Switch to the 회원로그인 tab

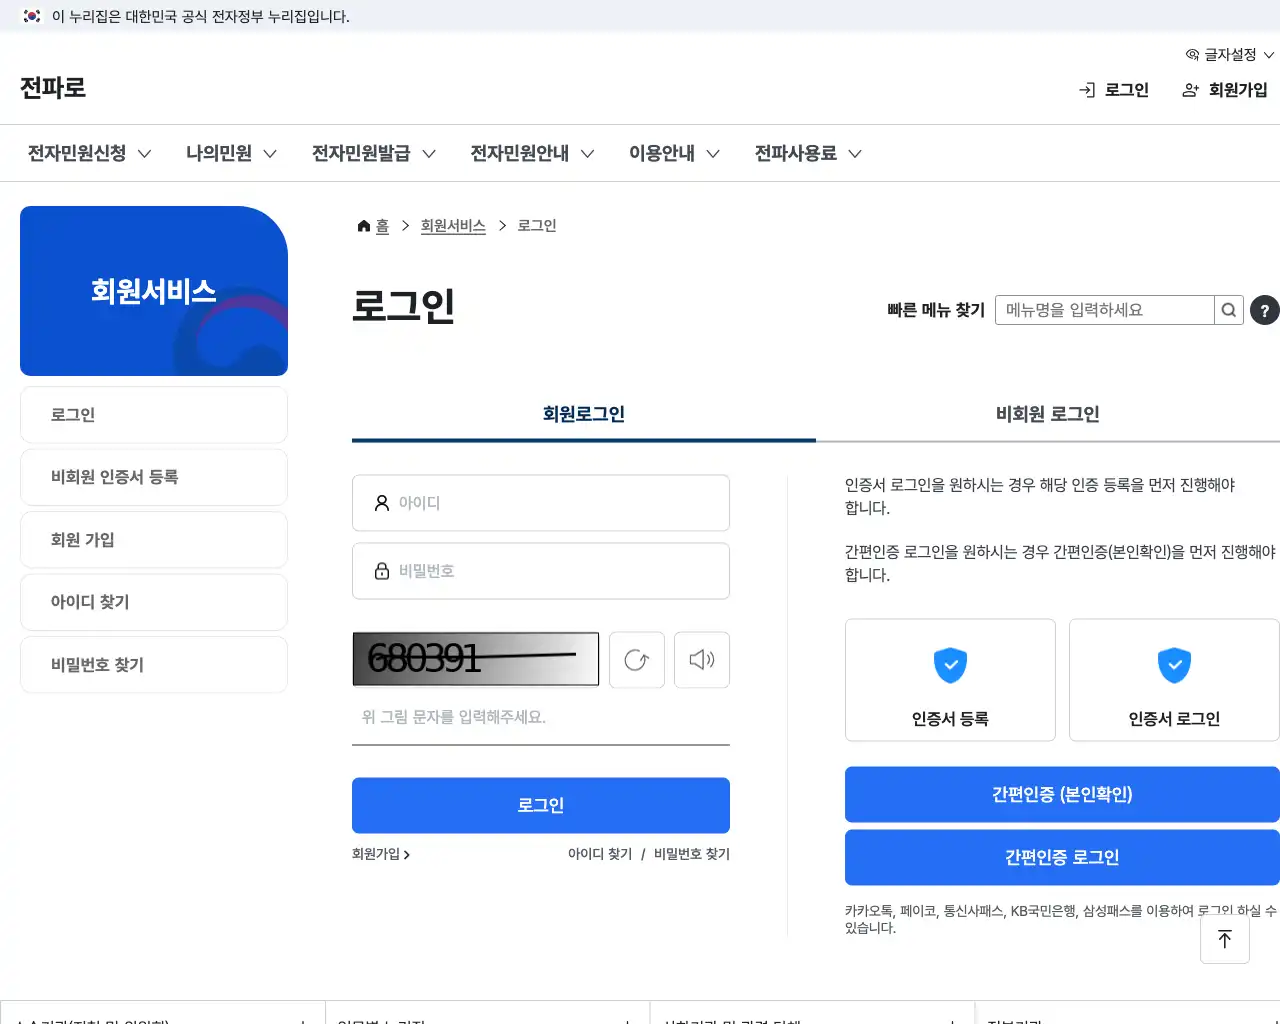pos(584,414)
